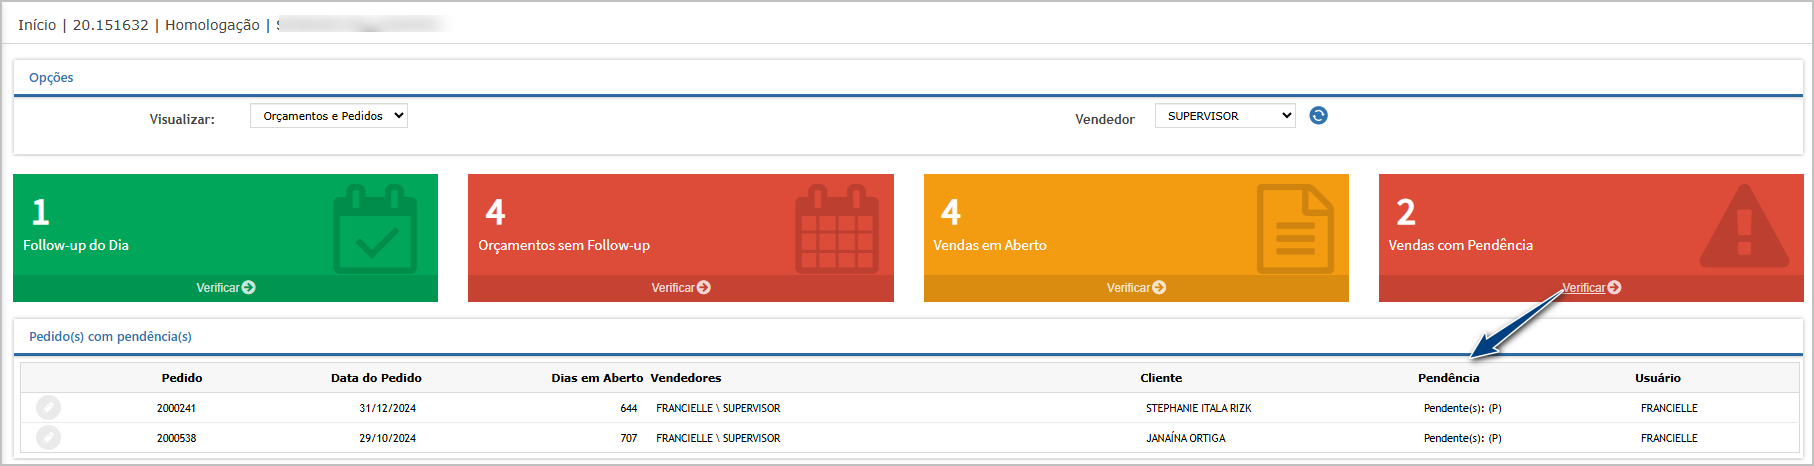
Task: Click client STEPHANIE ITALA RIZK
Action: (1199, 408)
